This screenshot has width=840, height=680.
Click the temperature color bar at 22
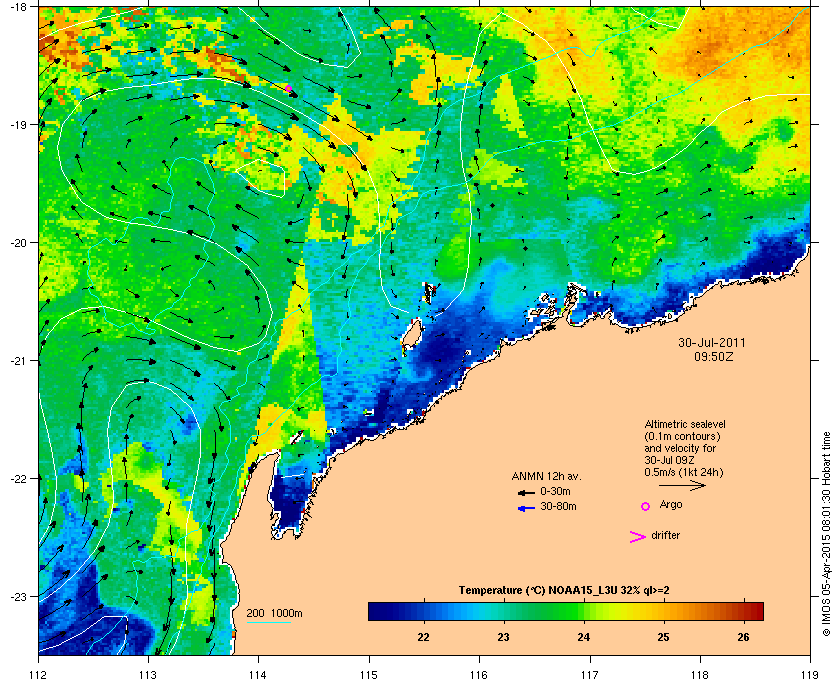424,611
